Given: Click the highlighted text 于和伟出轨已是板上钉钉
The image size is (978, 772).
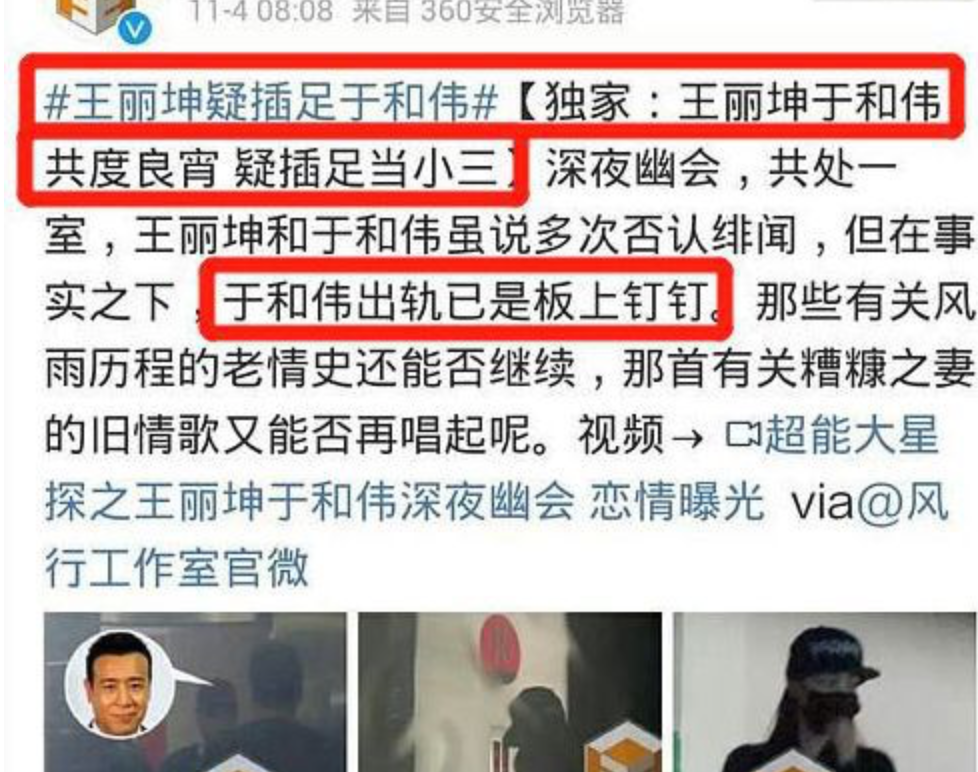Looking at the screenshot, I should point(467,301).
